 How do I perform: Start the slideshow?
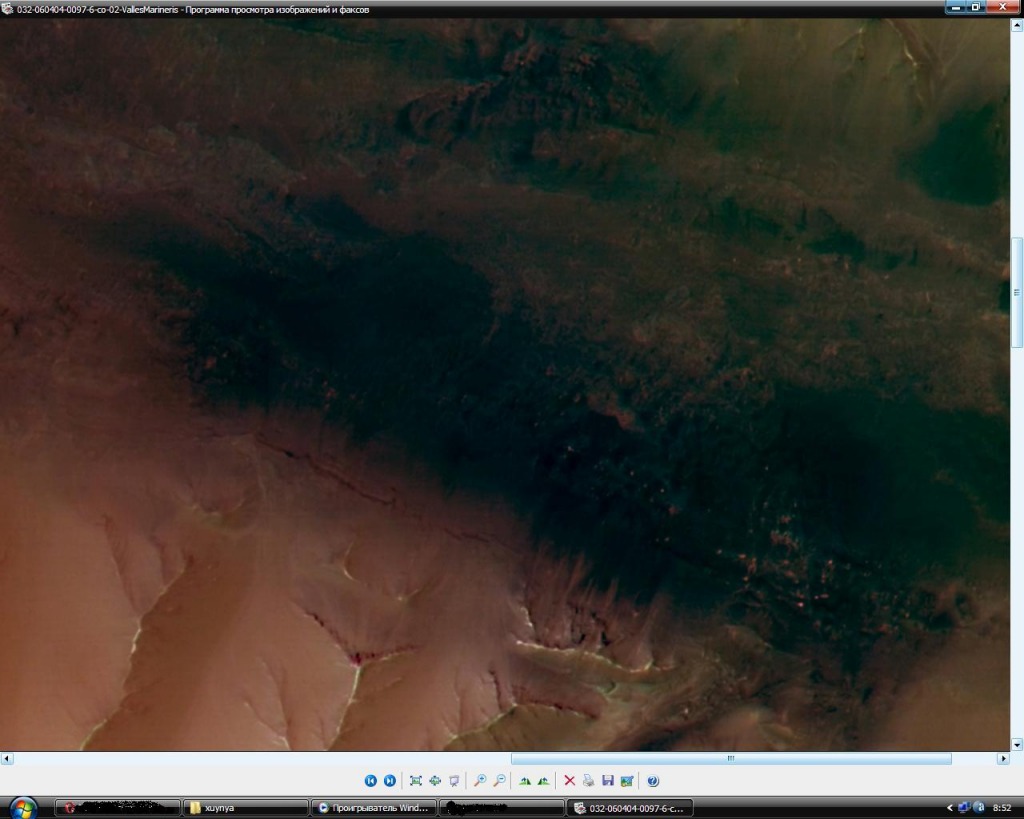(x=454, y=781)
